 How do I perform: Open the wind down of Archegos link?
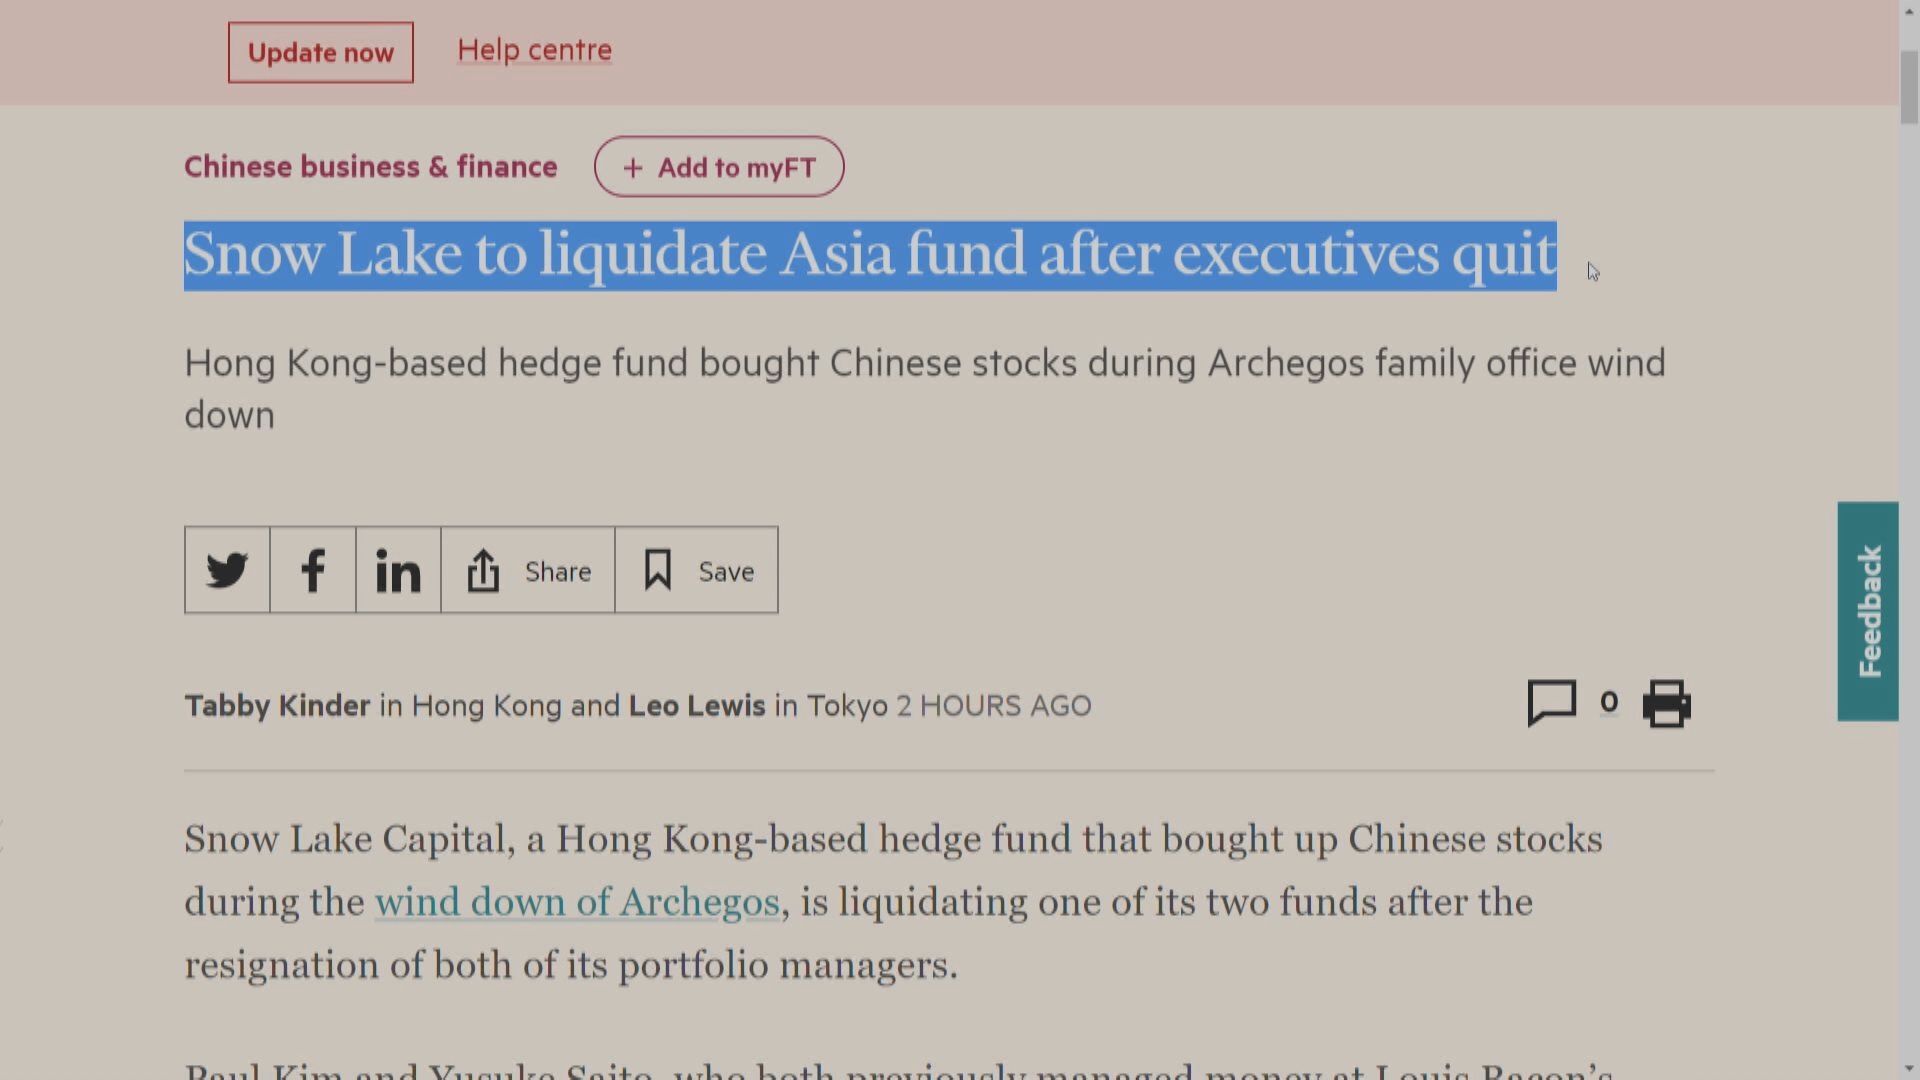pyautogui.click(x=577, y=902)
